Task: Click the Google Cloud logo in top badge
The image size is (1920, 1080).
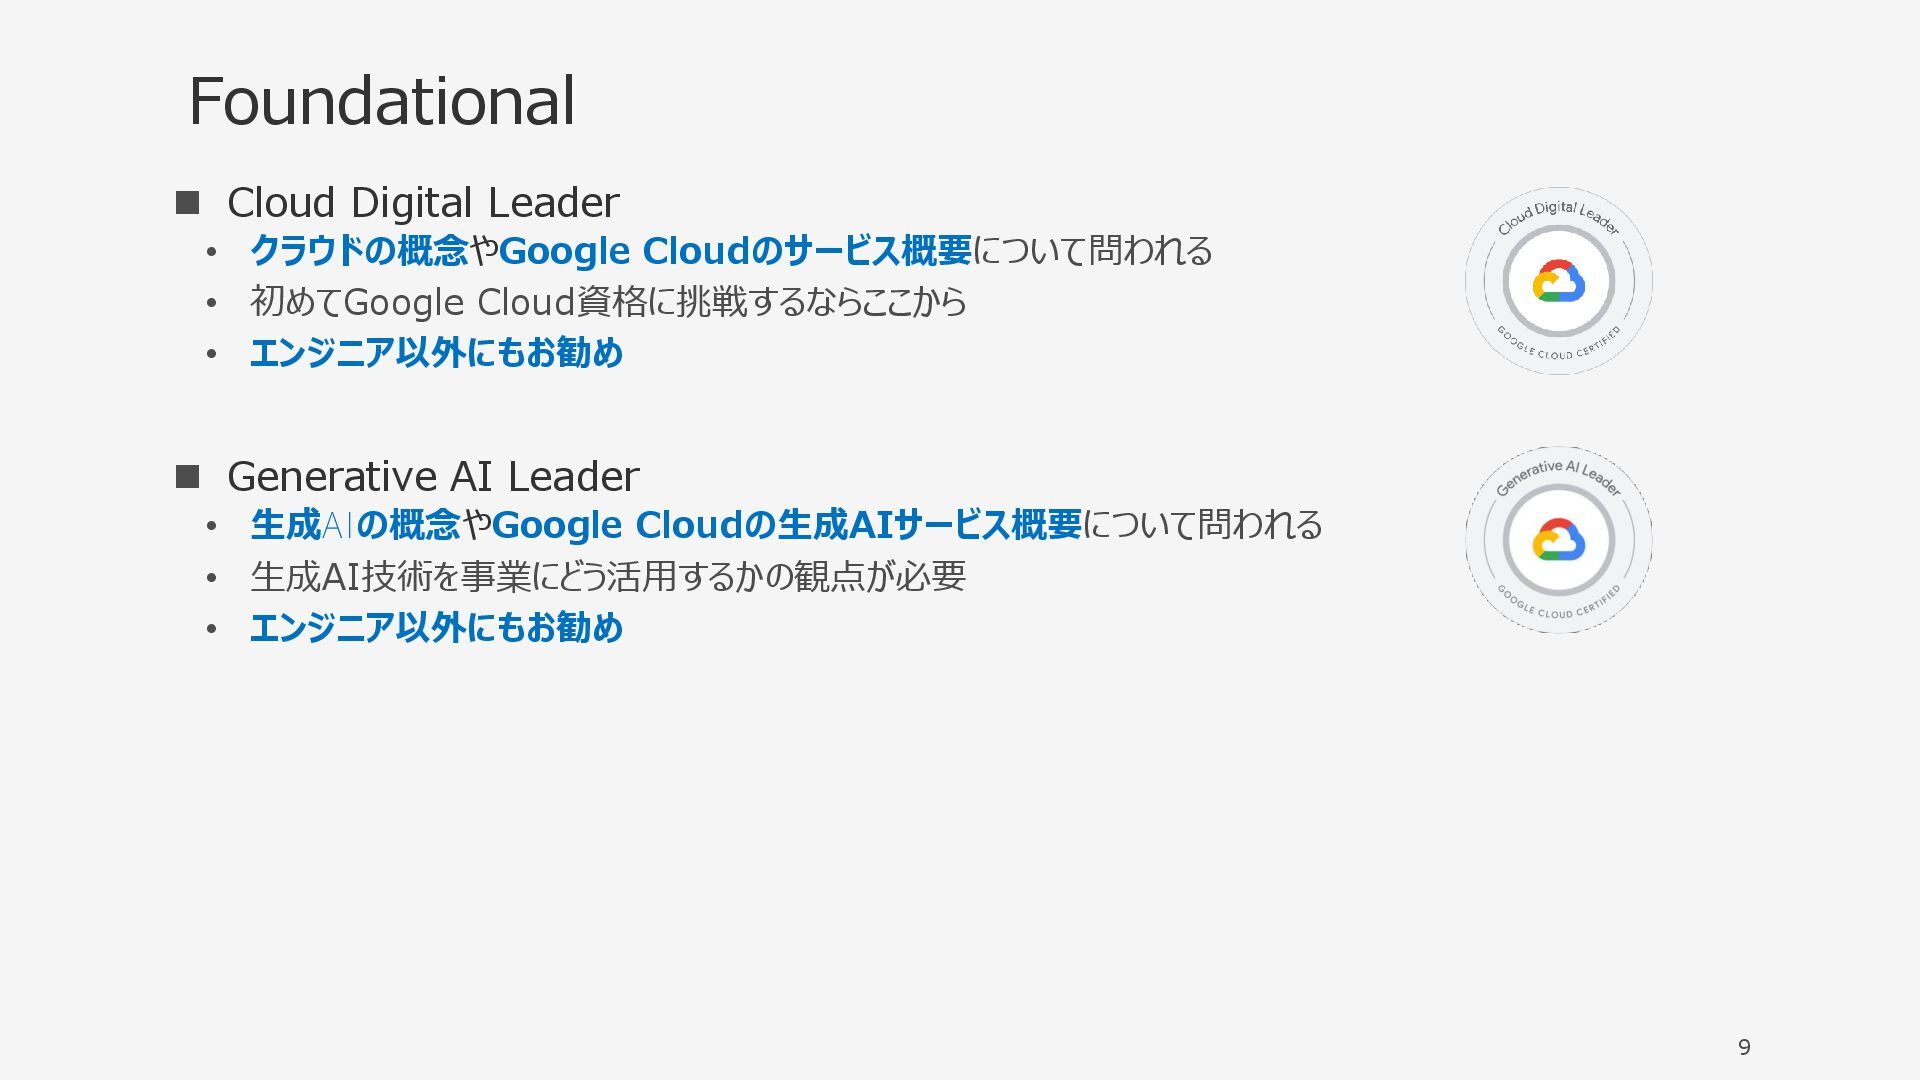Action: point(1558,282)
